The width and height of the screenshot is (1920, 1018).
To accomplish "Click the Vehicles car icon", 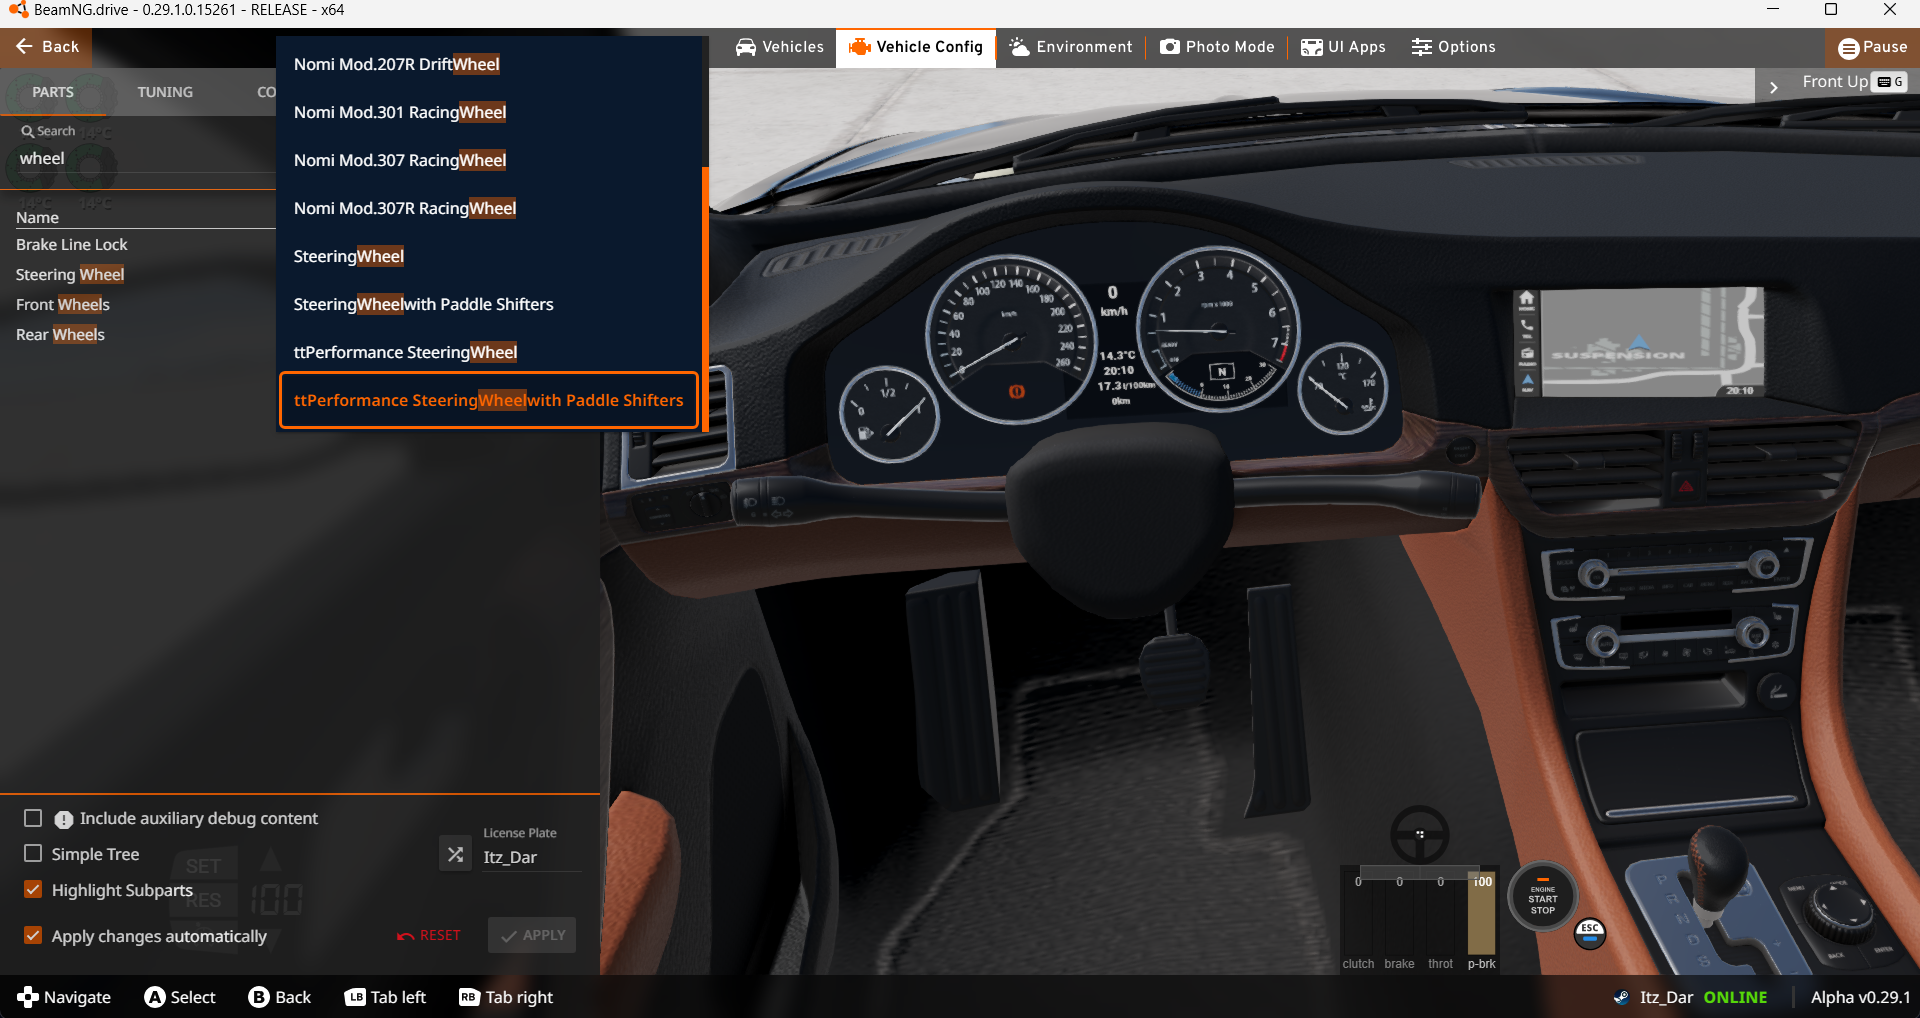I will (746, 47).
